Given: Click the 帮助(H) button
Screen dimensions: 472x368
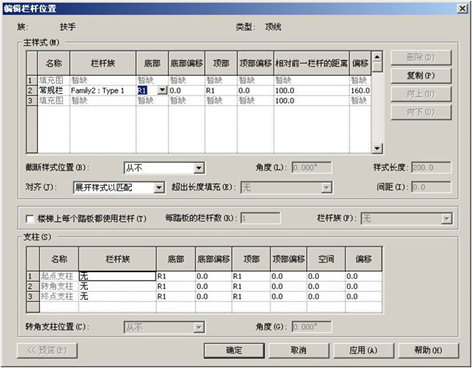Looking at the screenshot, I should [x=428, y=350].
